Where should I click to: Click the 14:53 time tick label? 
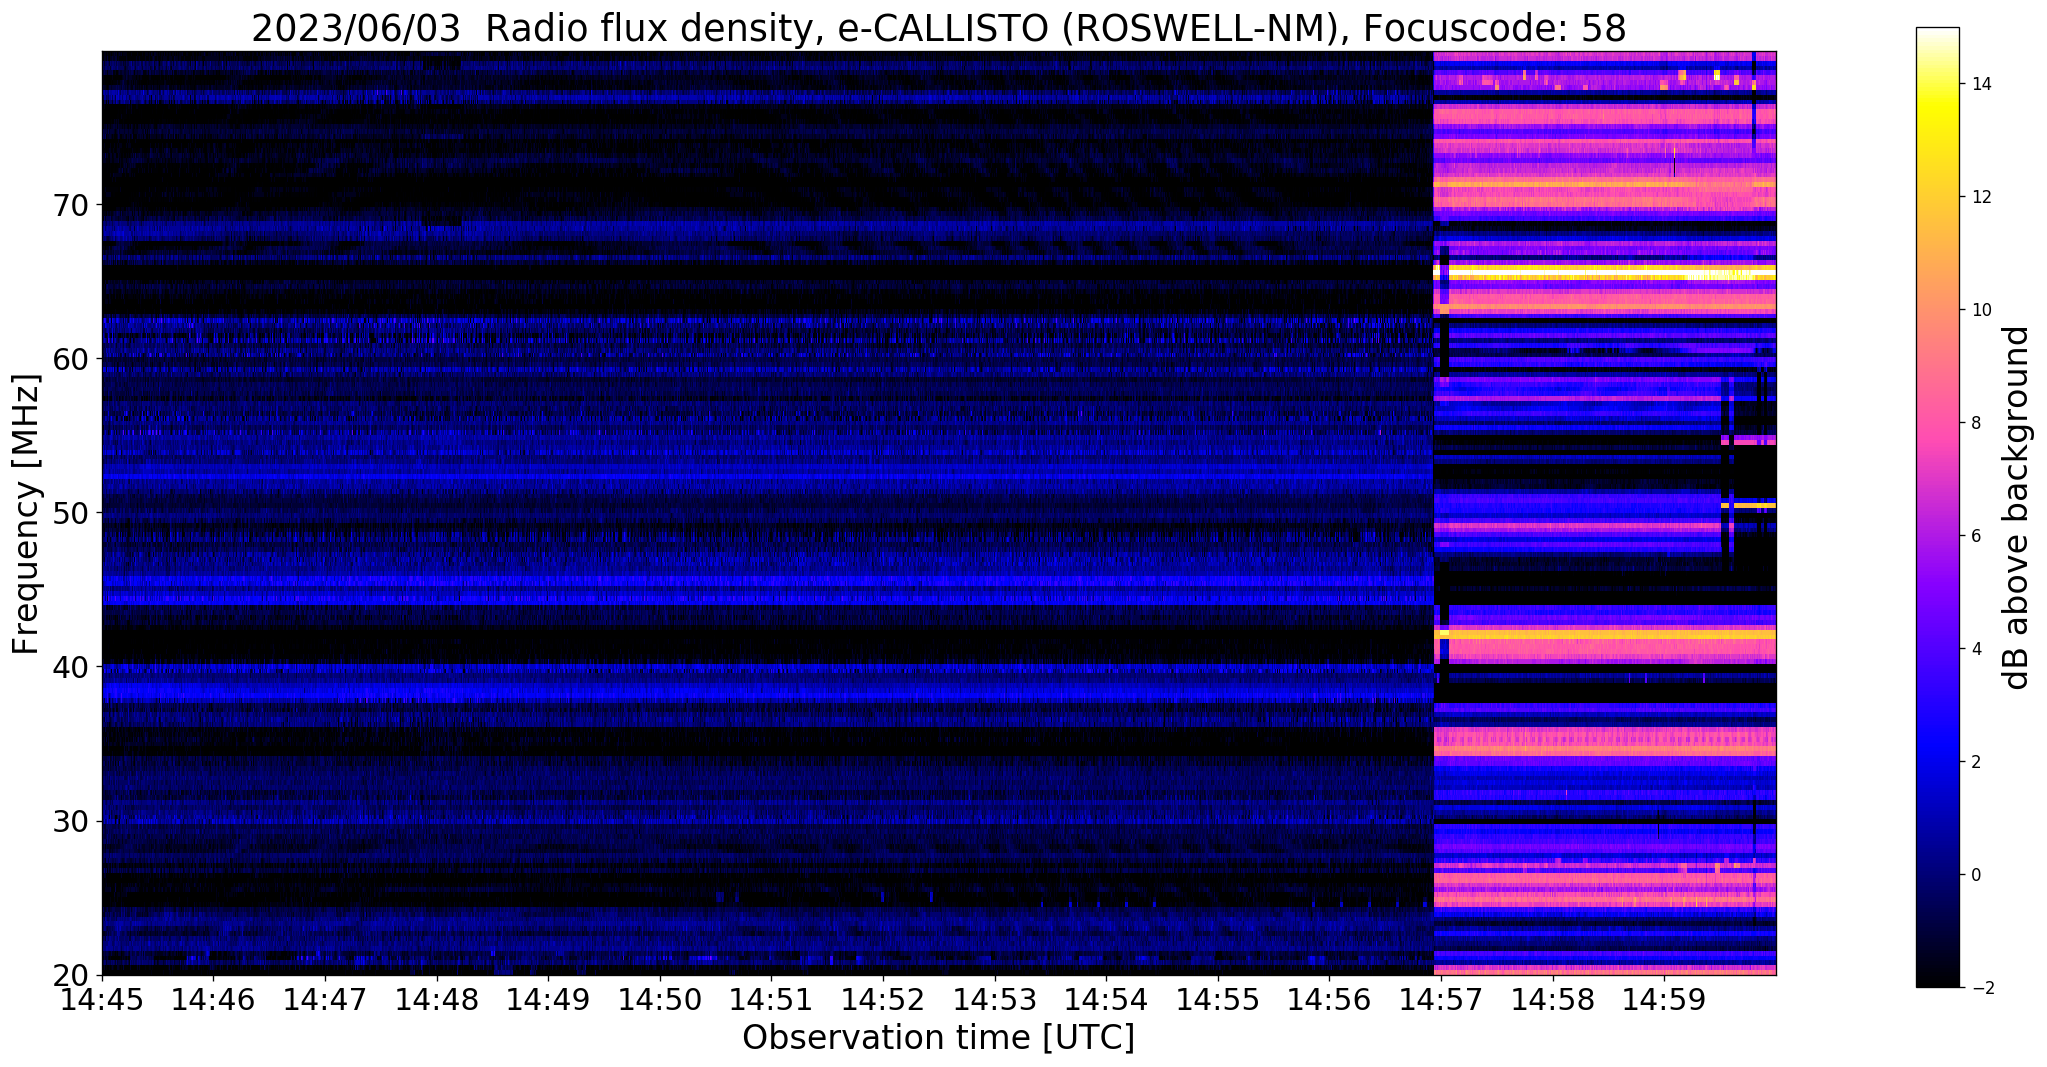[995, 999]
